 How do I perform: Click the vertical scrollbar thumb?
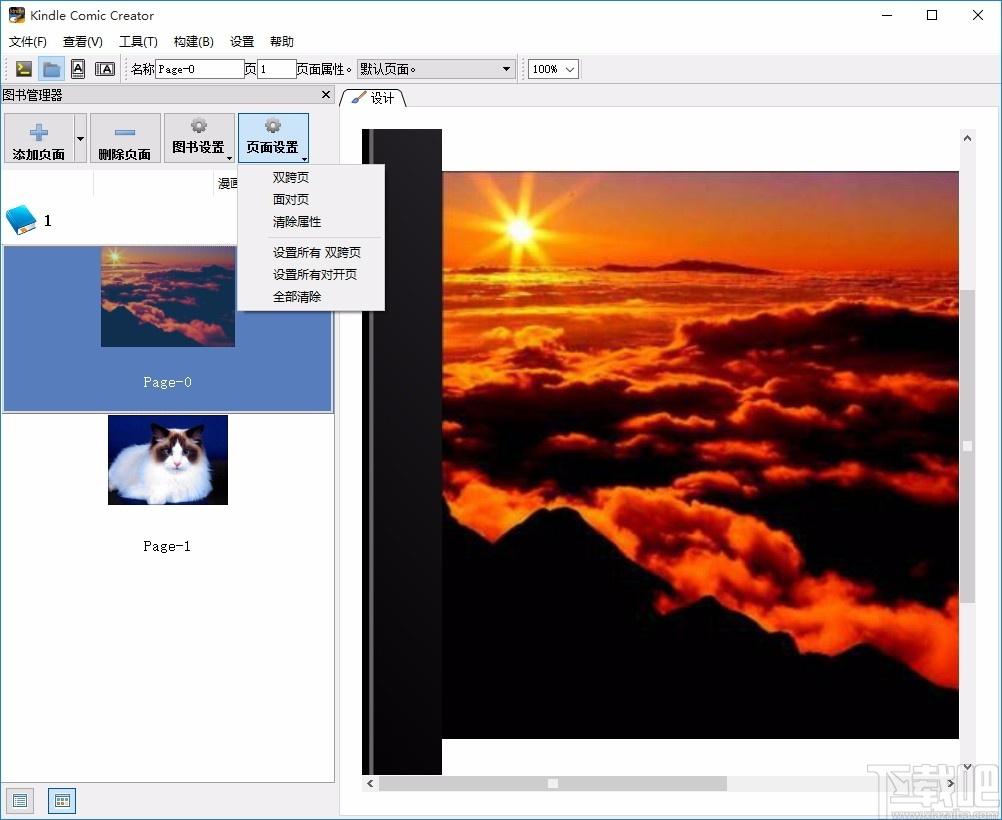(x=967, y=446)
